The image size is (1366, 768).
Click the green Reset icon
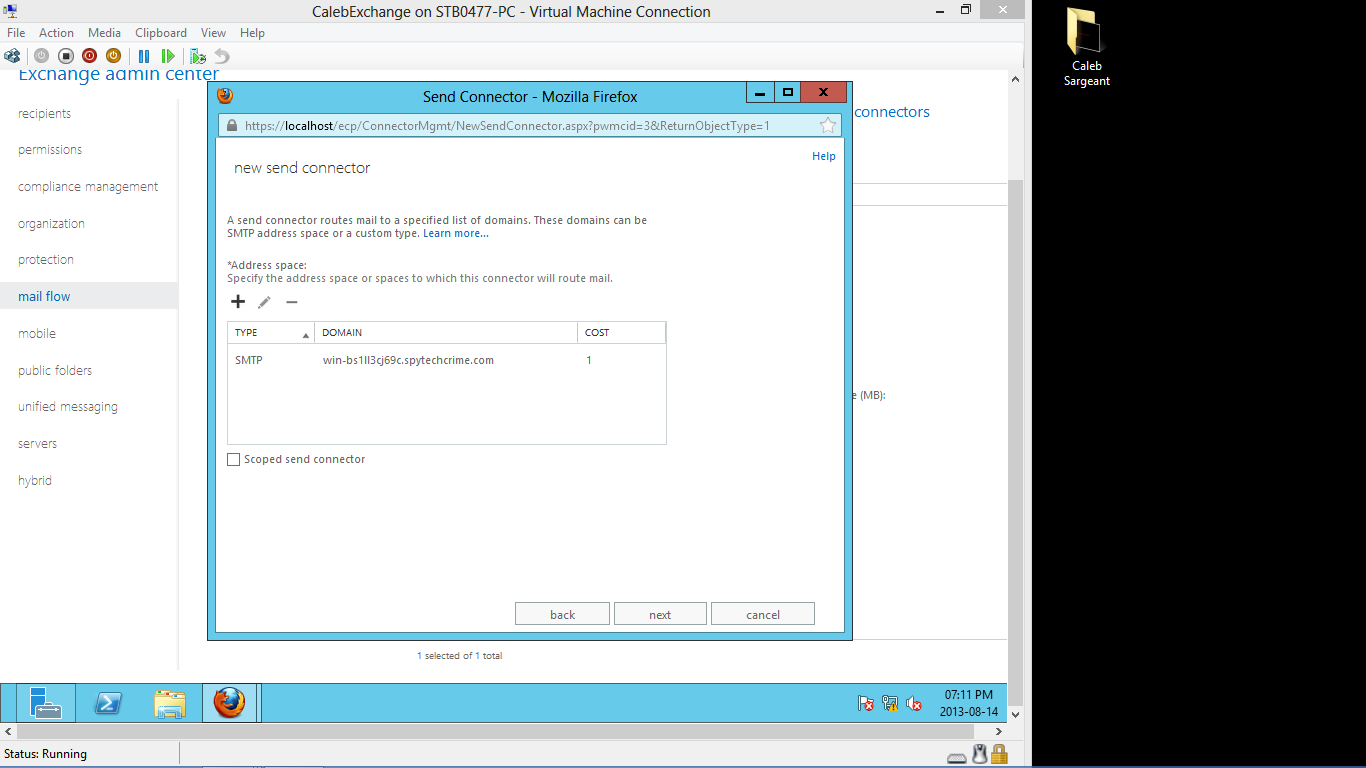point(168,56)
